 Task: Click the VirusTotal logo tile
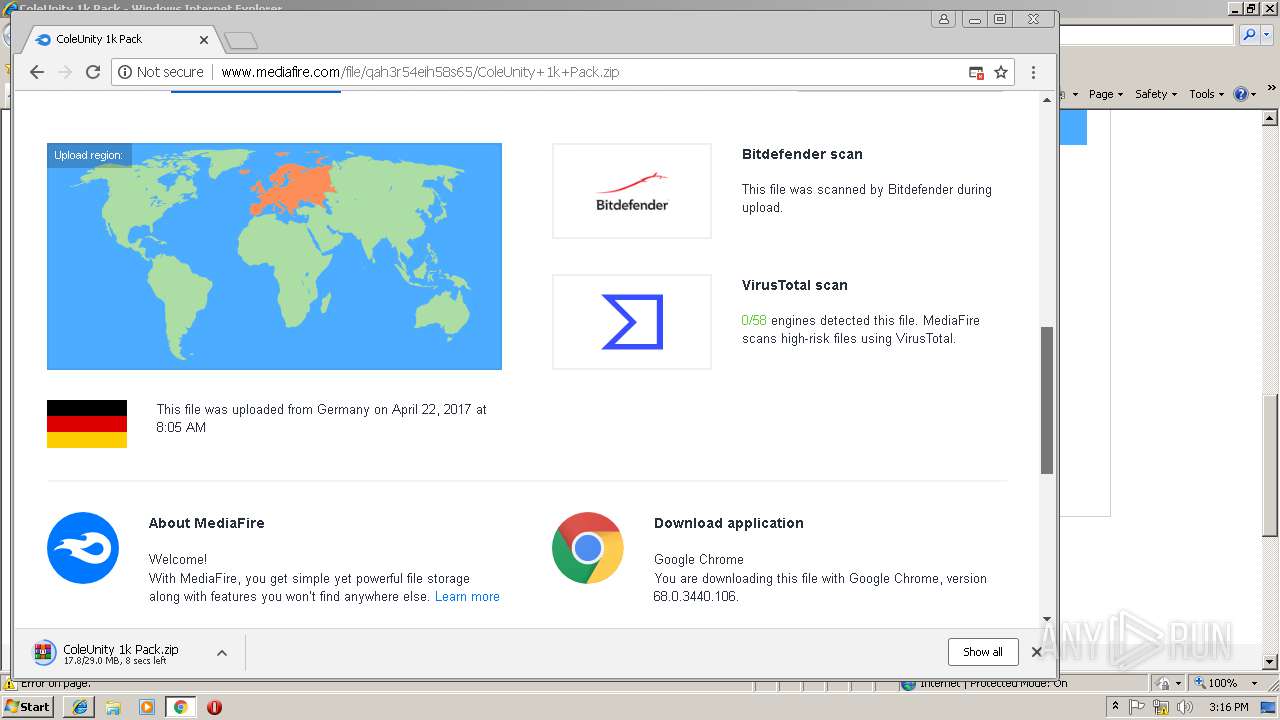point(632,322)
